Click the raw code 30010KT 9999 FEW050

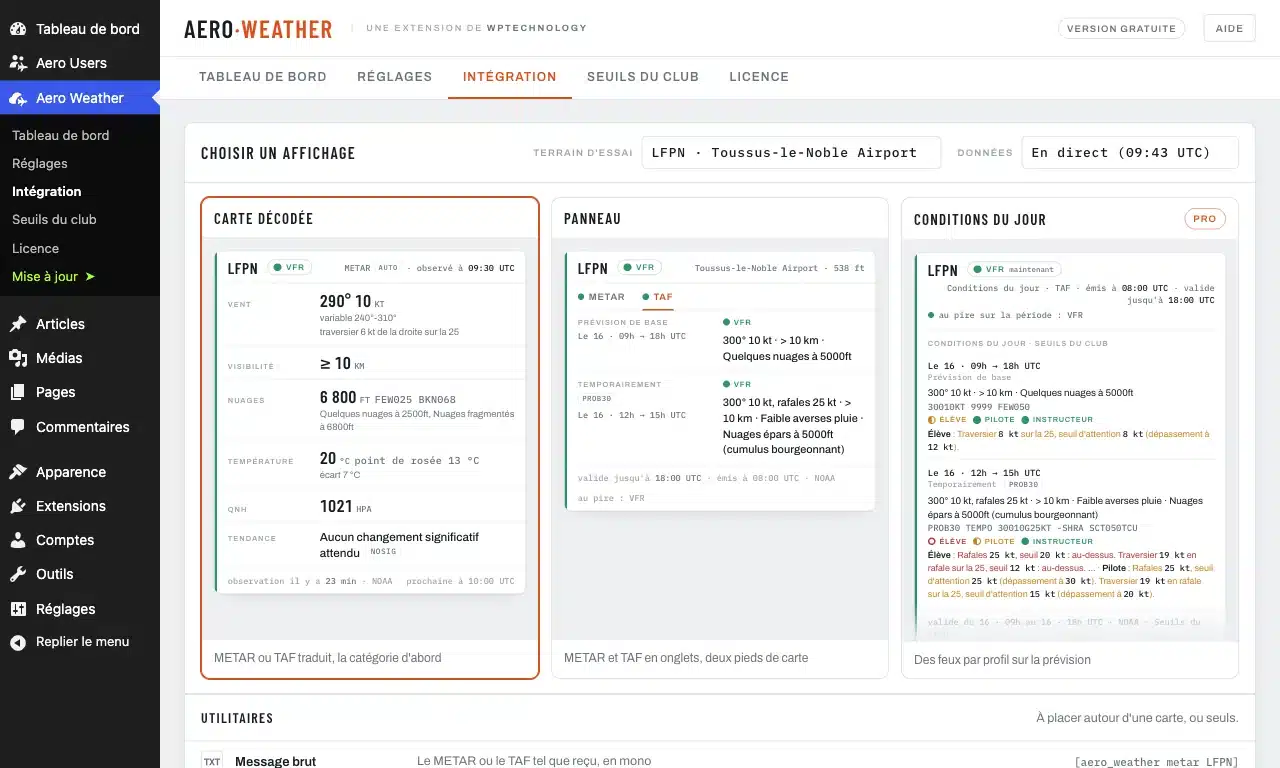979,406
